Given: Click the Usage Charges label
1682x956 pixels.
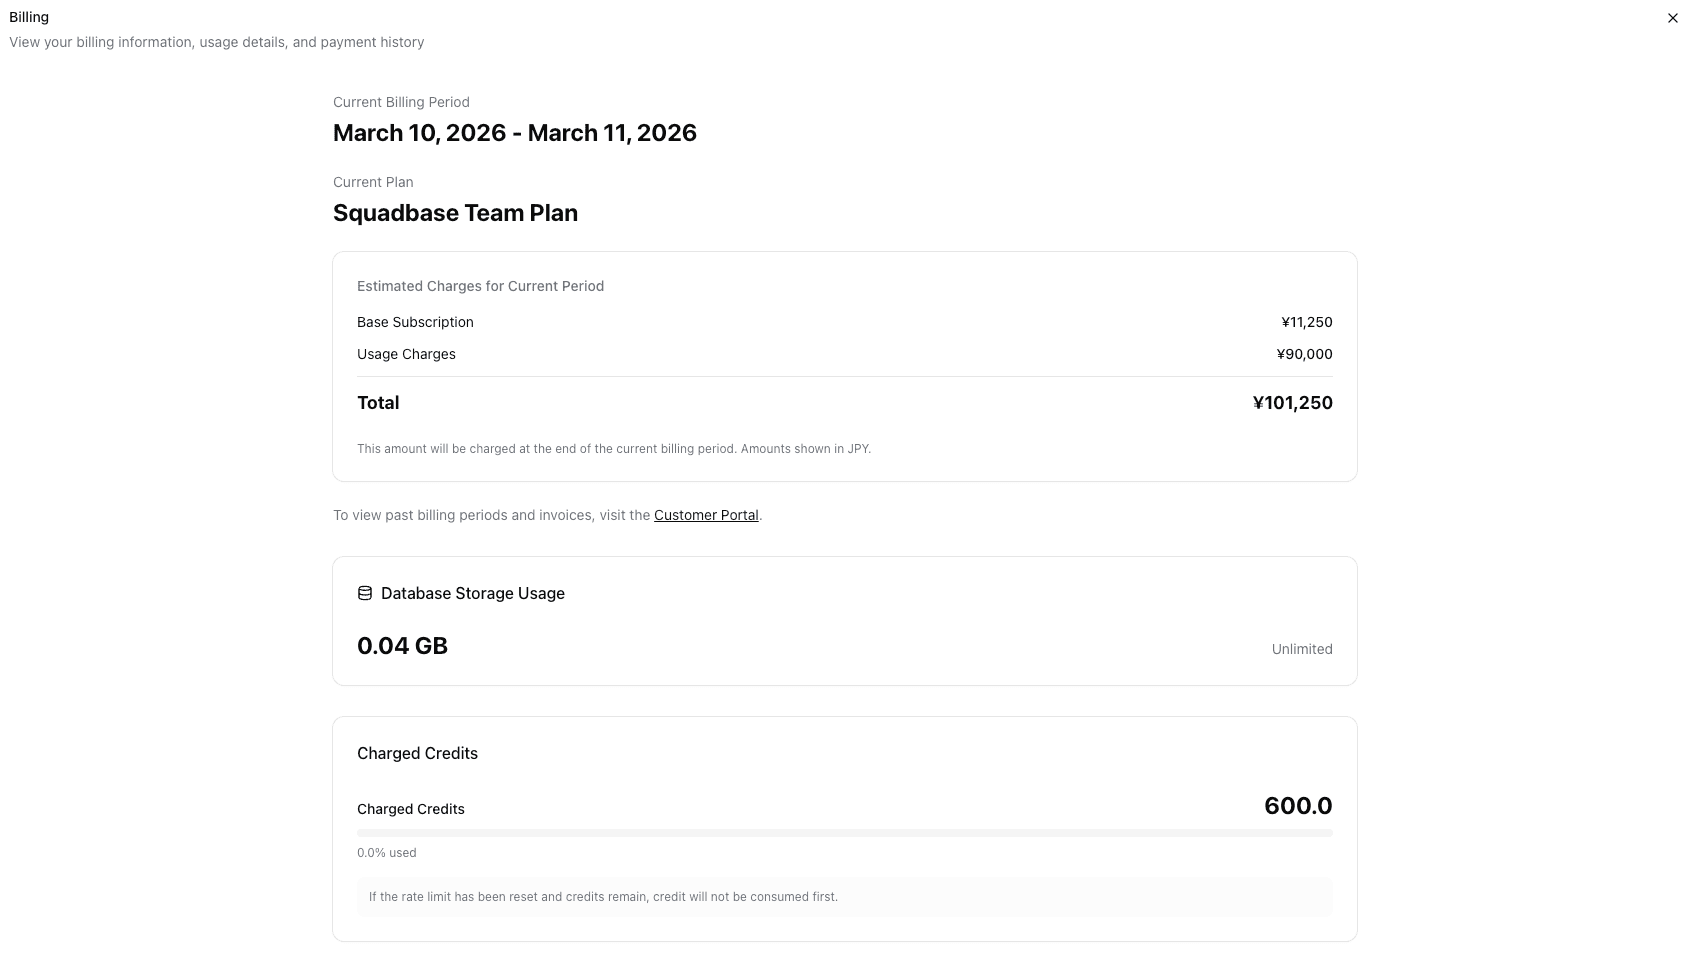Looking at the screenshot, I should pyautogui.click(x=406, y=354).
